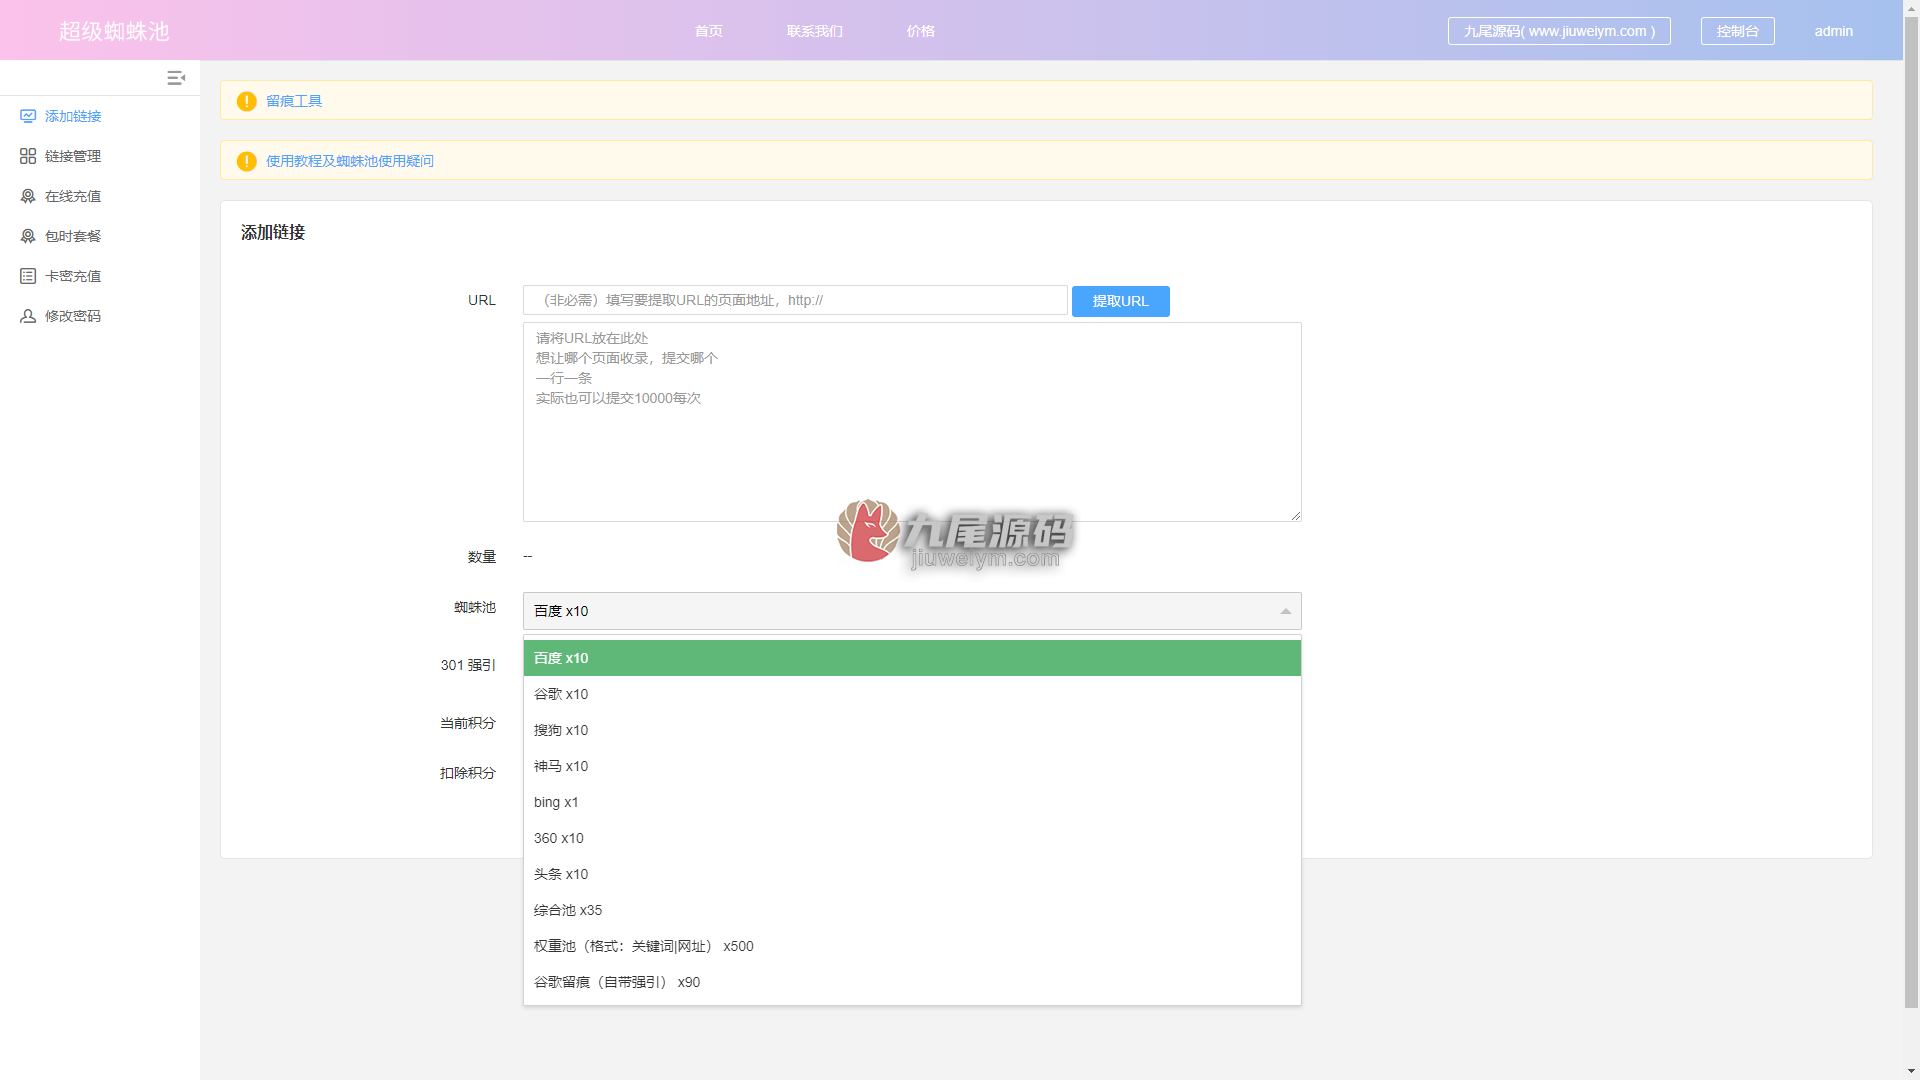This screenshot has width=1920, height=1080.
Task: Choose 综合池 x35 option
Action: 912,910
